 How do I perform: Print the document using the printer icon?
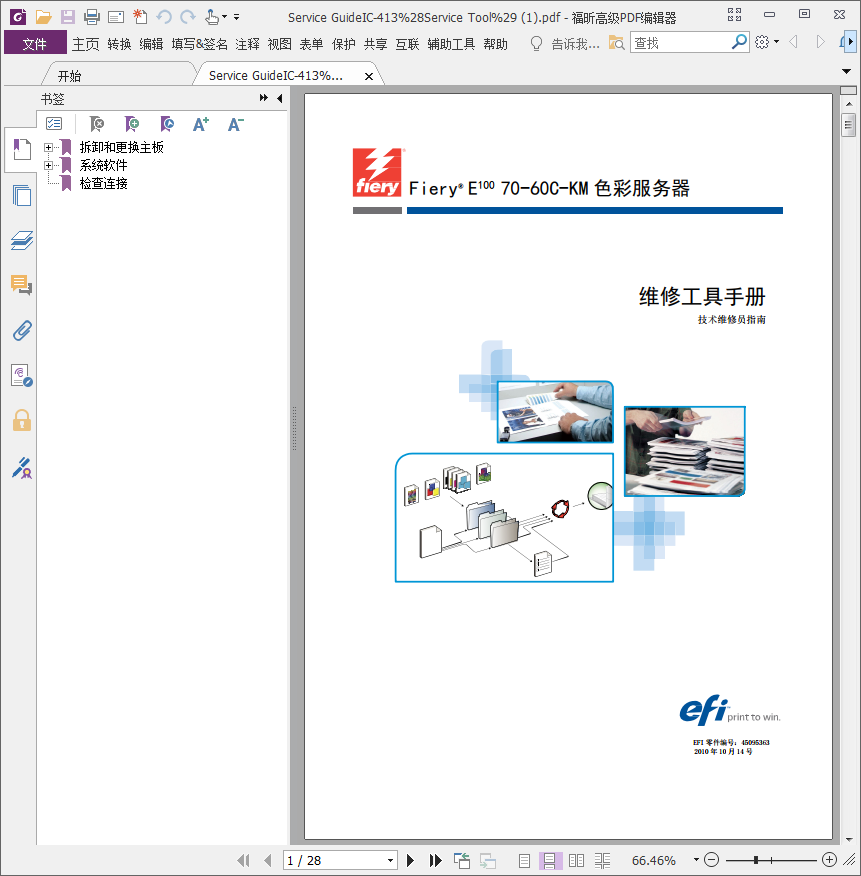tap(92, 17)
